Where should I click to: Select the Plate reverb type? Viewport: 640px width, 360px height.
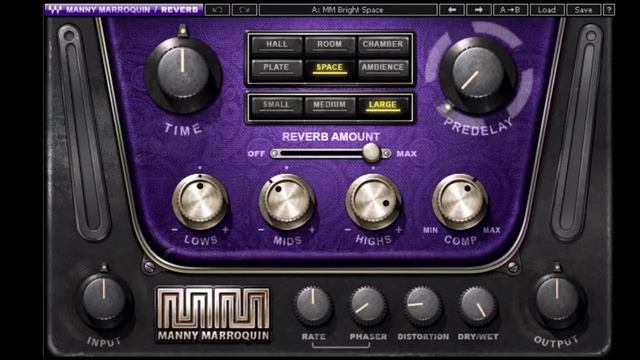point(277,68)
